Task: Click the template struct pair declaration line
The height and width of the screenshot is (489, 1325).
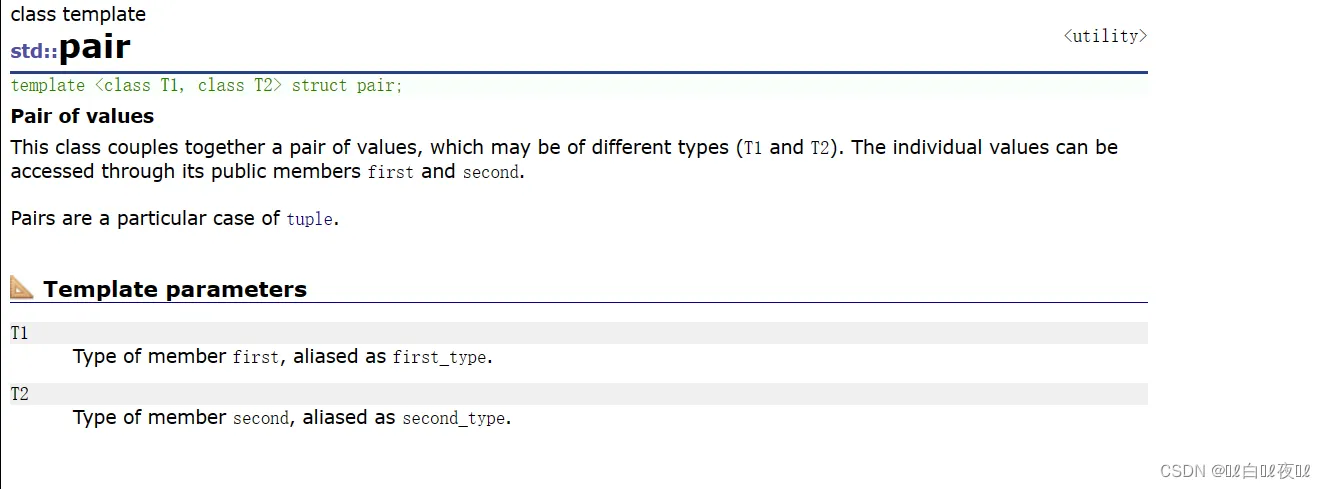Action: tap(206, 85)
